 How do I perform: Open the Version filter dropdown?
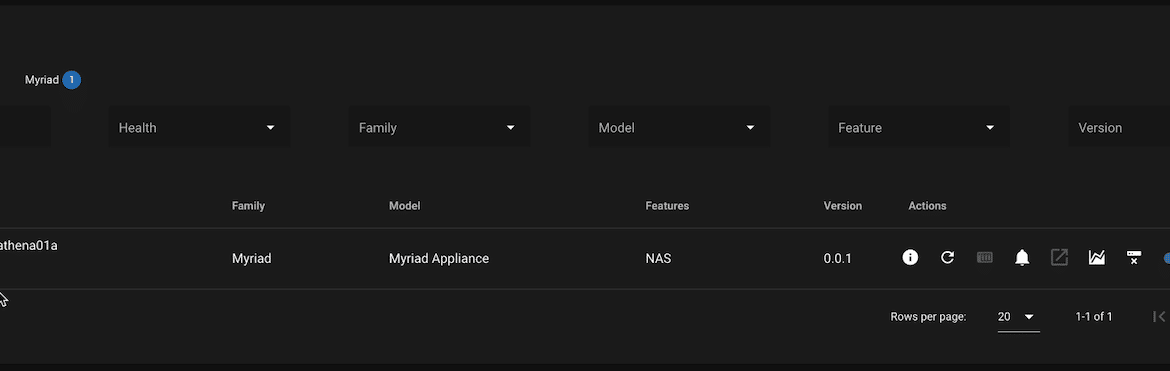point(1119,128)
